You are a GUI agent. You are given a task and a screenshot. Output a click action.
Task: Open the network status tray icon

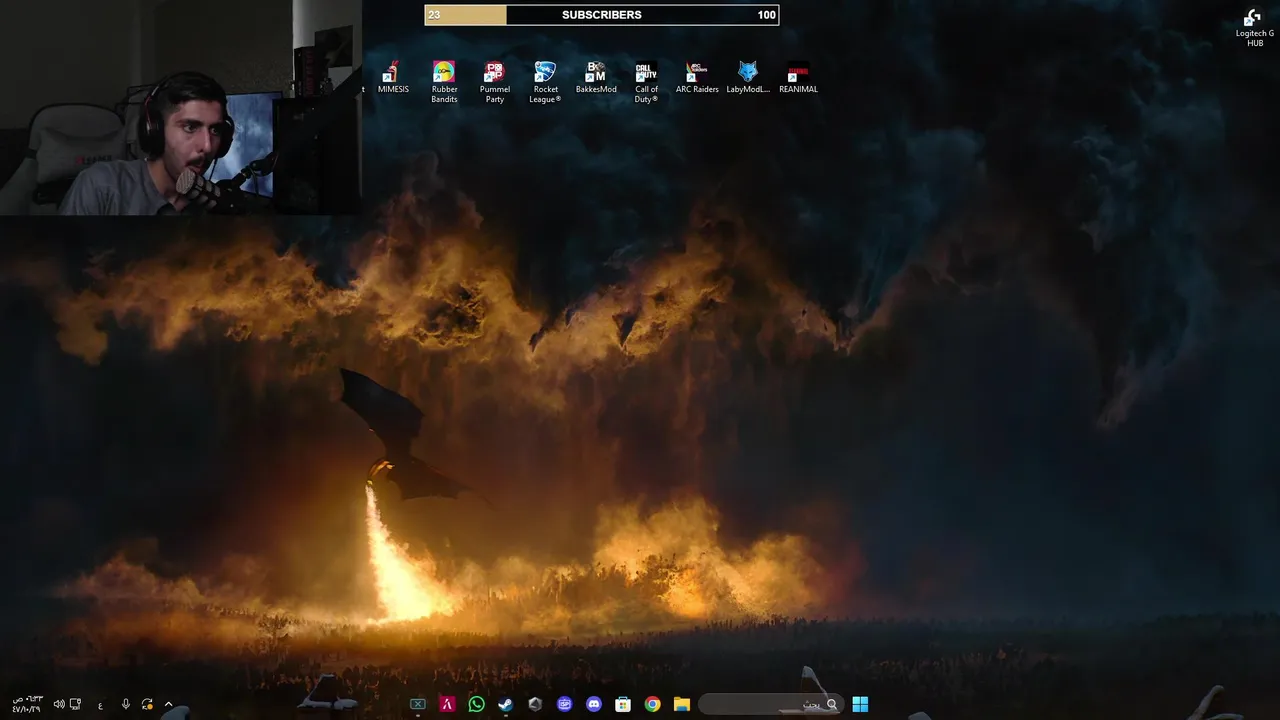tap(75, 704)
